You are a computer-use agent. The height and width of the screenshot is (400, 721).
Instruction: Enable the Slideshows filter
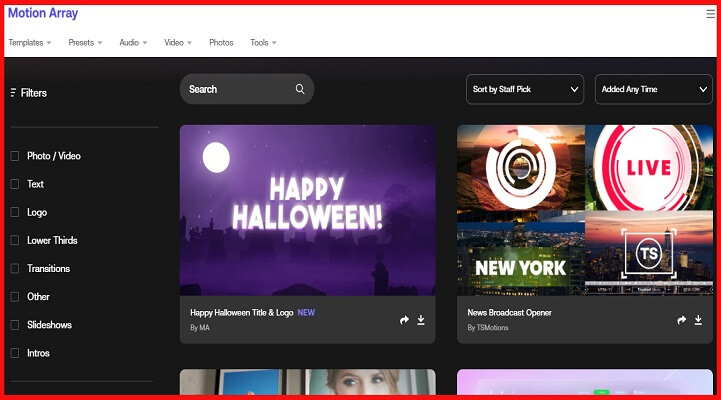15,325
